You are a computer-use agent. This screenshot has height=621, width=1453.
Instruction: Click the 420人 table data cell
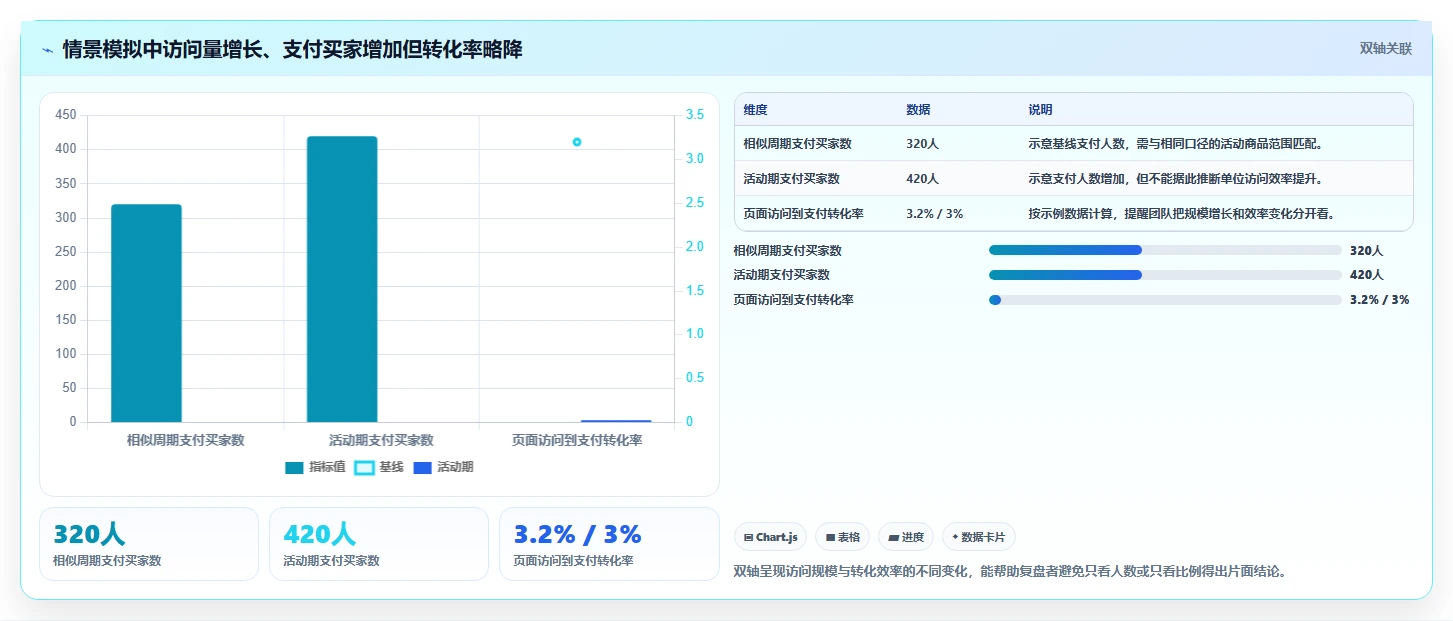(922, 179)
